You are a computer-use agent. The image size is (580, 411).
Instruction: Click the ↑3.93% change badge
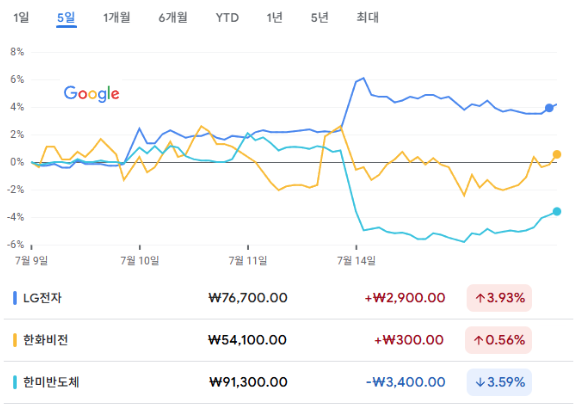pyautogui.click(x=499, y=298)
